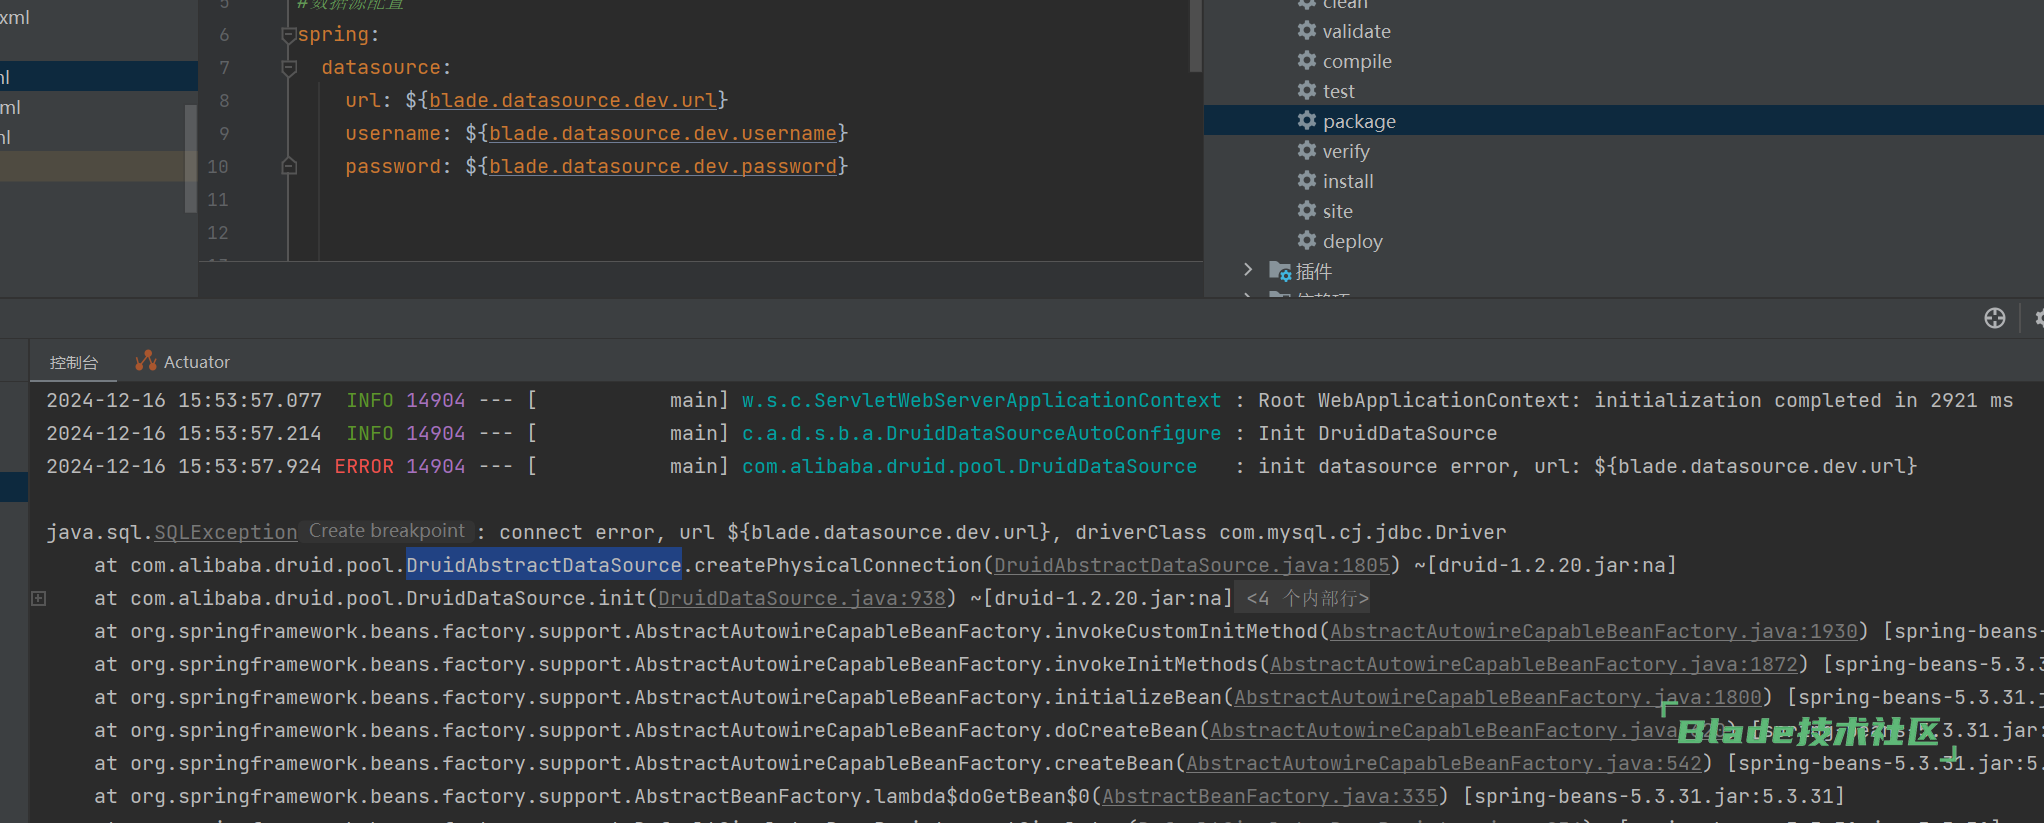The height and width of the screenshot is (823, 2044).
Task: Open the SQLException class link
Action: [x=226, y=532]
